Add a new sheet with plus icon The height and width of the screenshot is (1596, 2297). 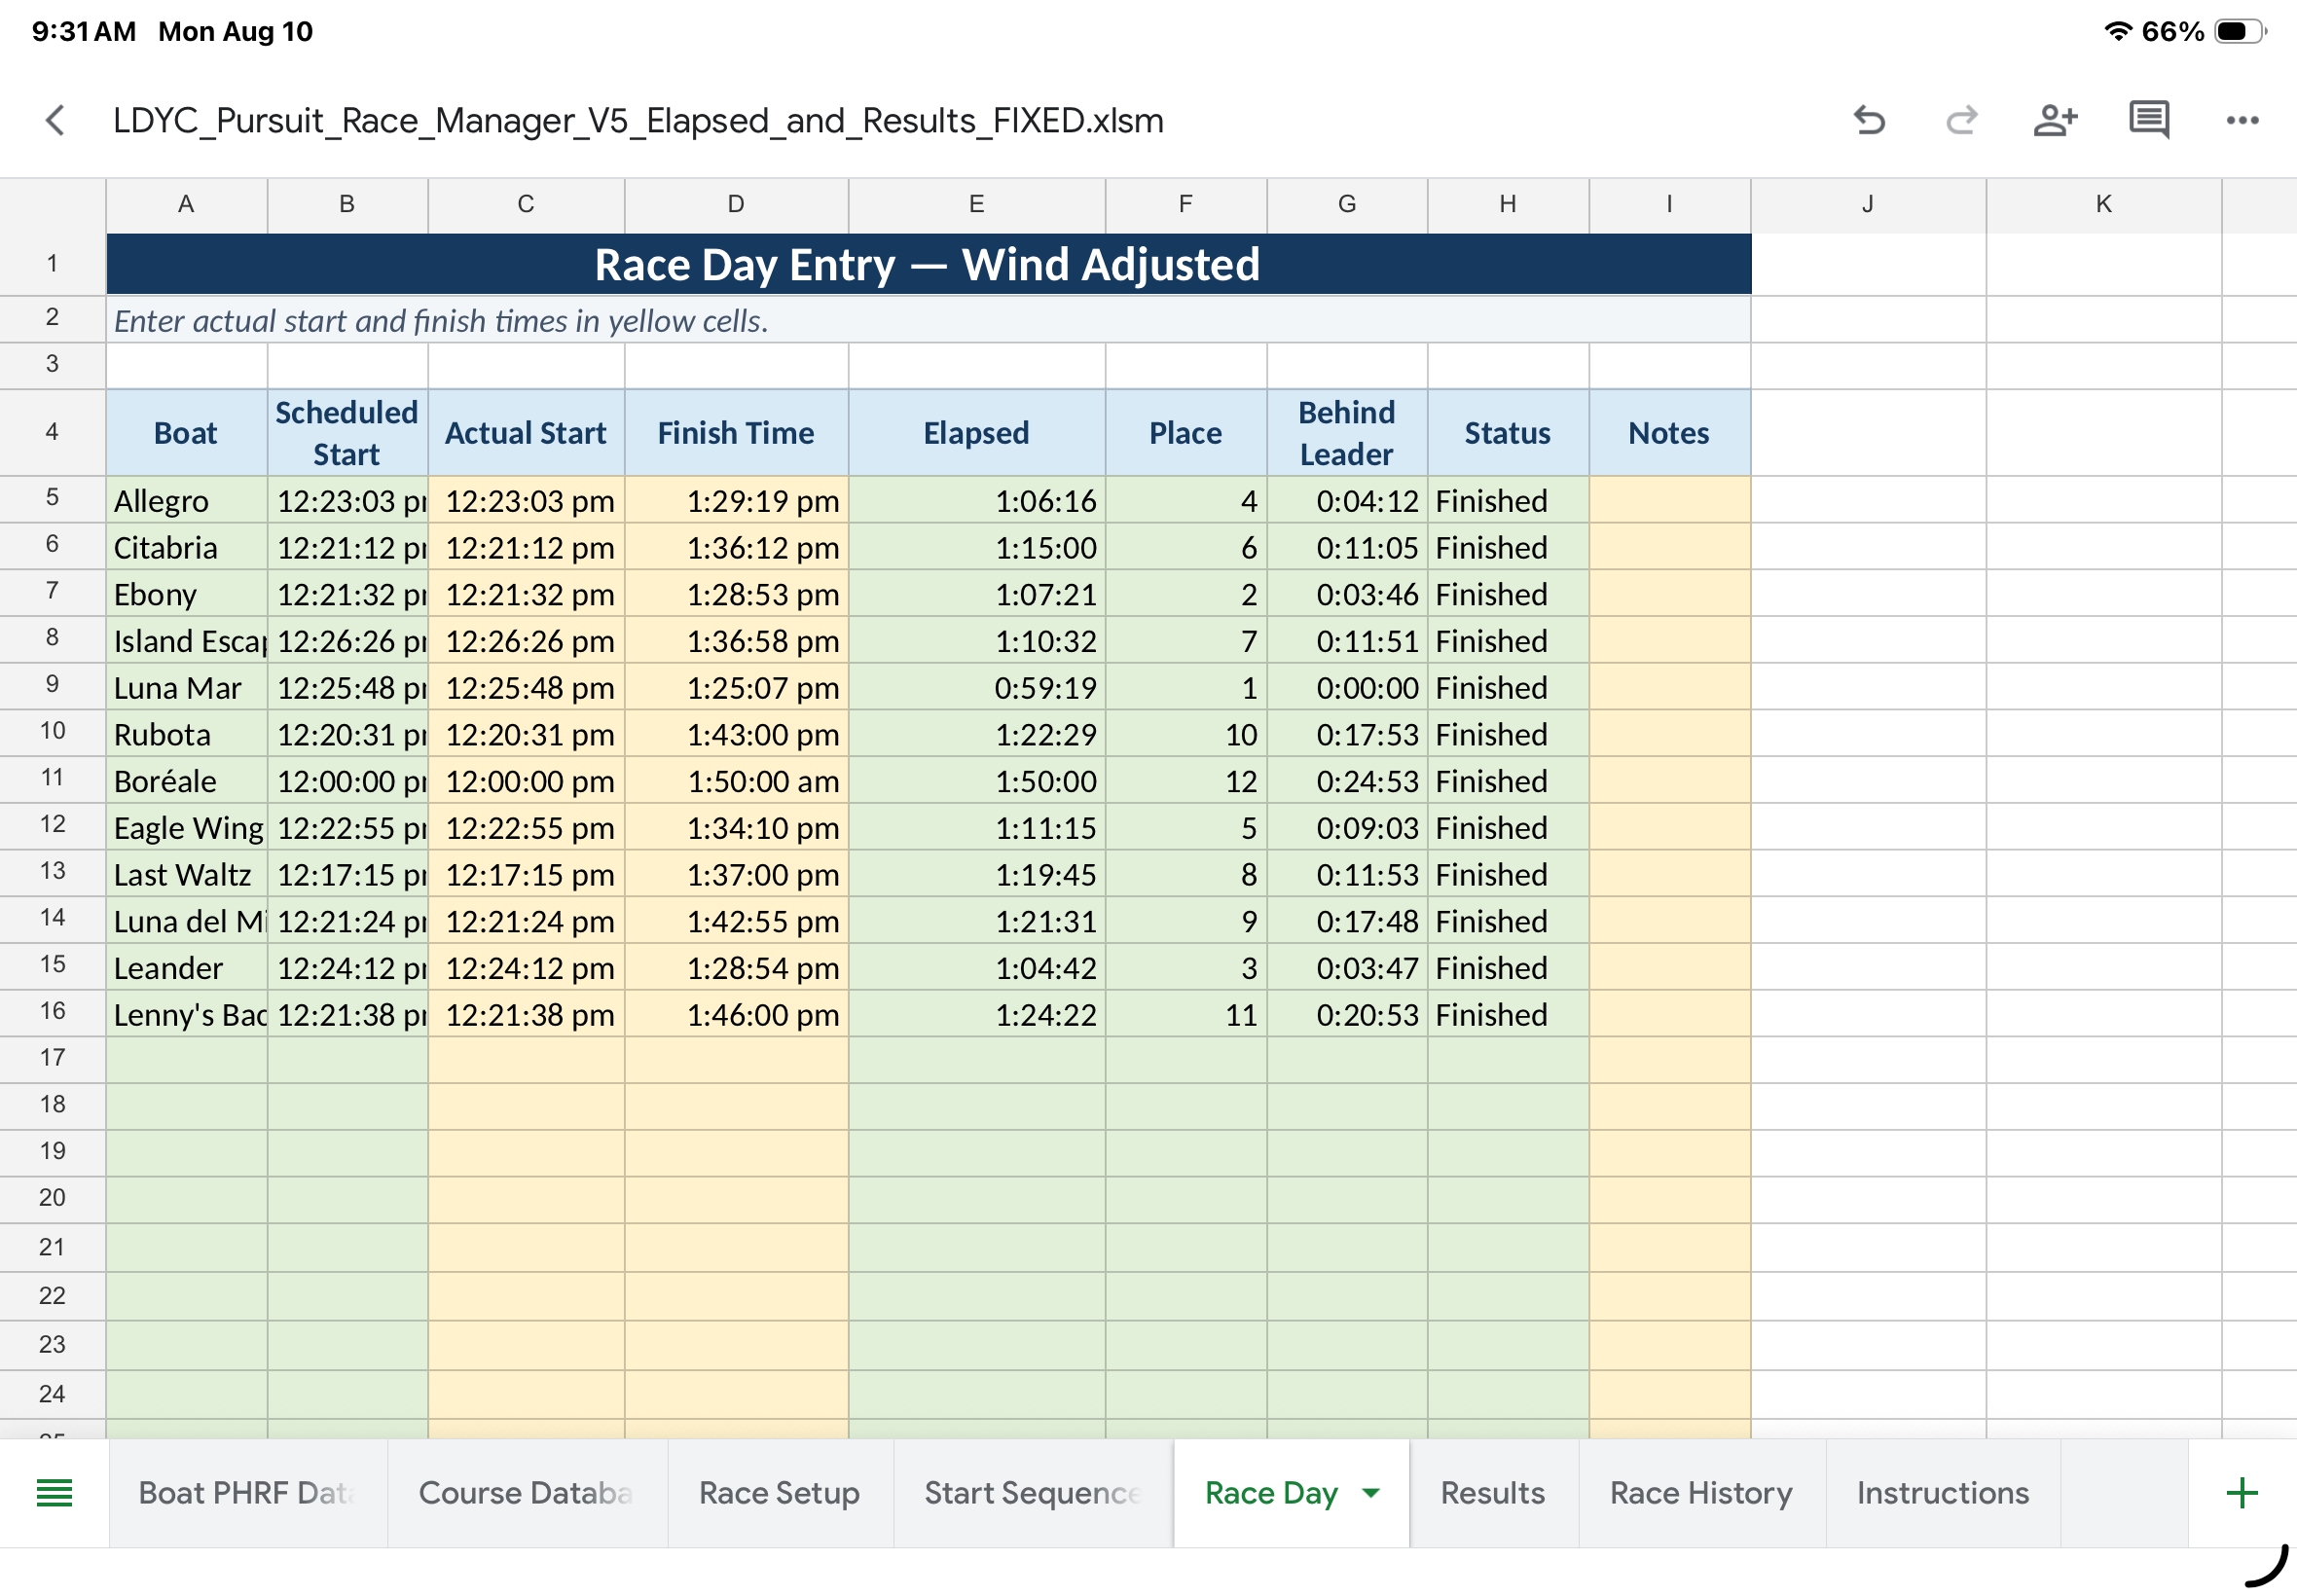pos(2242,1493)
